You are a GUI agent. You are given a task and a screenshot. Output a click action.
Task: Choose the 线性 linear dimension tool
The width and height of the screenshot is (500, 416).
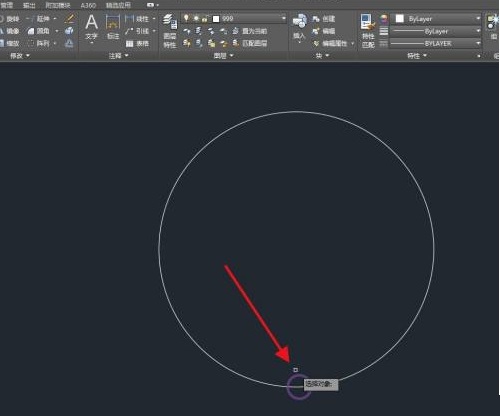(137, 19)
